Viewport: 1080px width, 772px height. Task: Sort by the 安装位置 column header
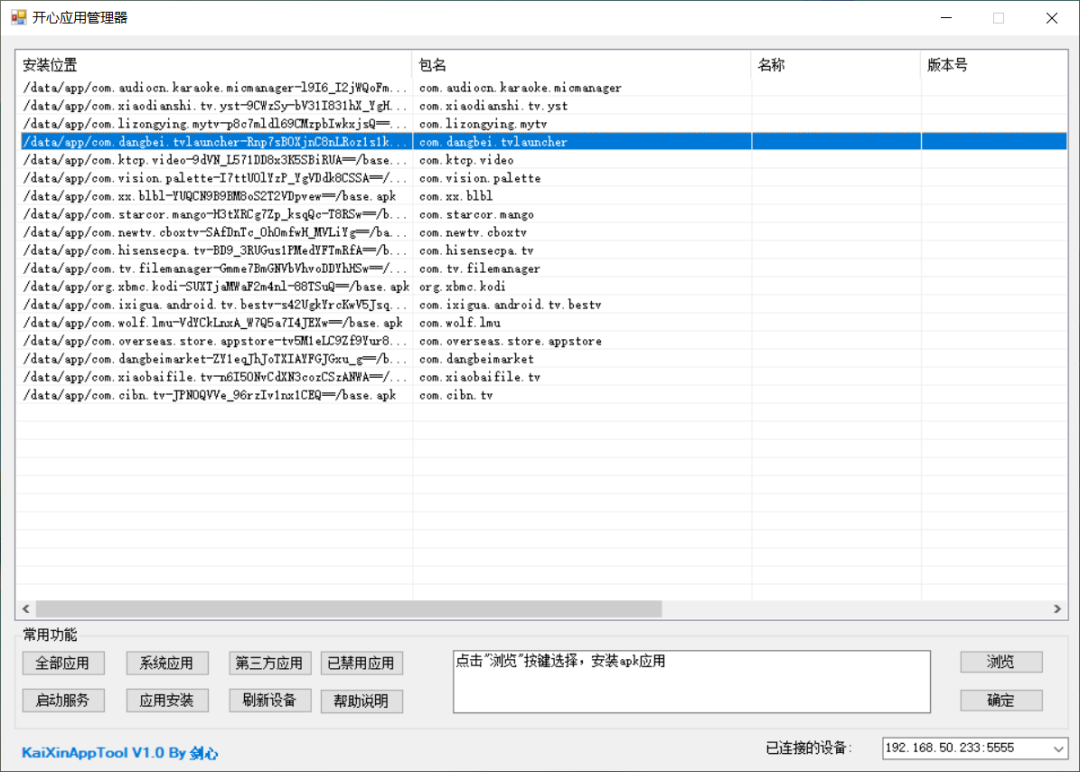[x=214, y=65]
